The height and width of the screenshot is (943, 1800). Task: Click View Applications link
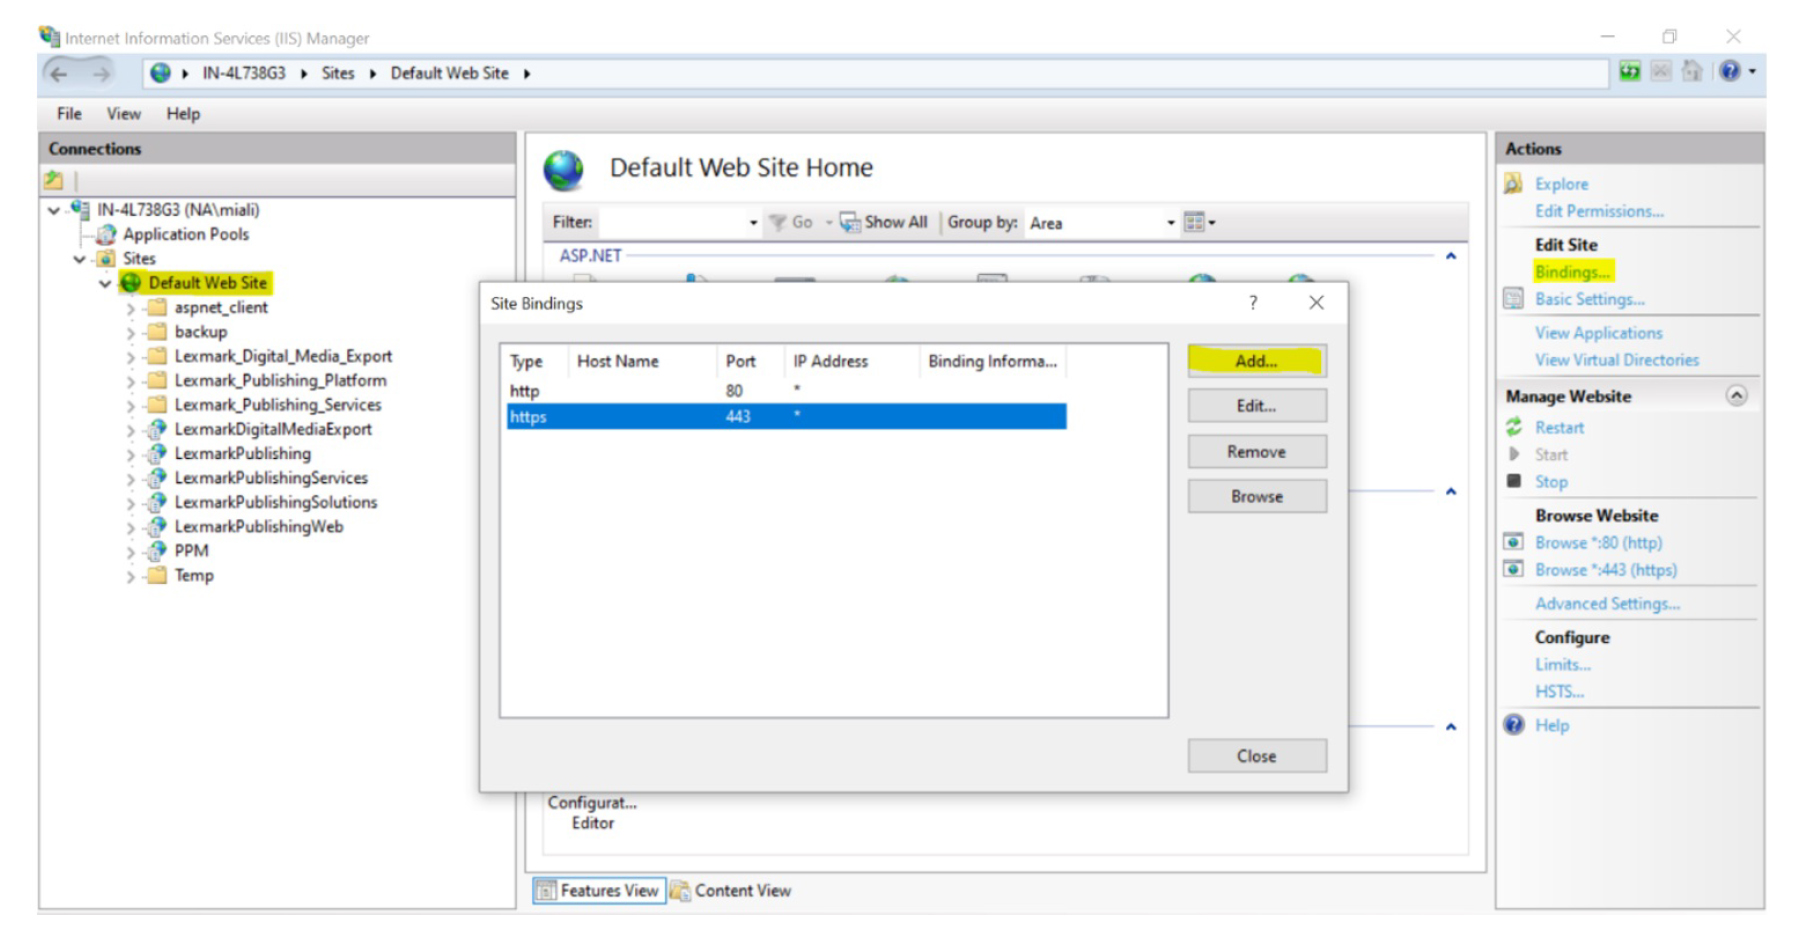tap(1599, 333)
